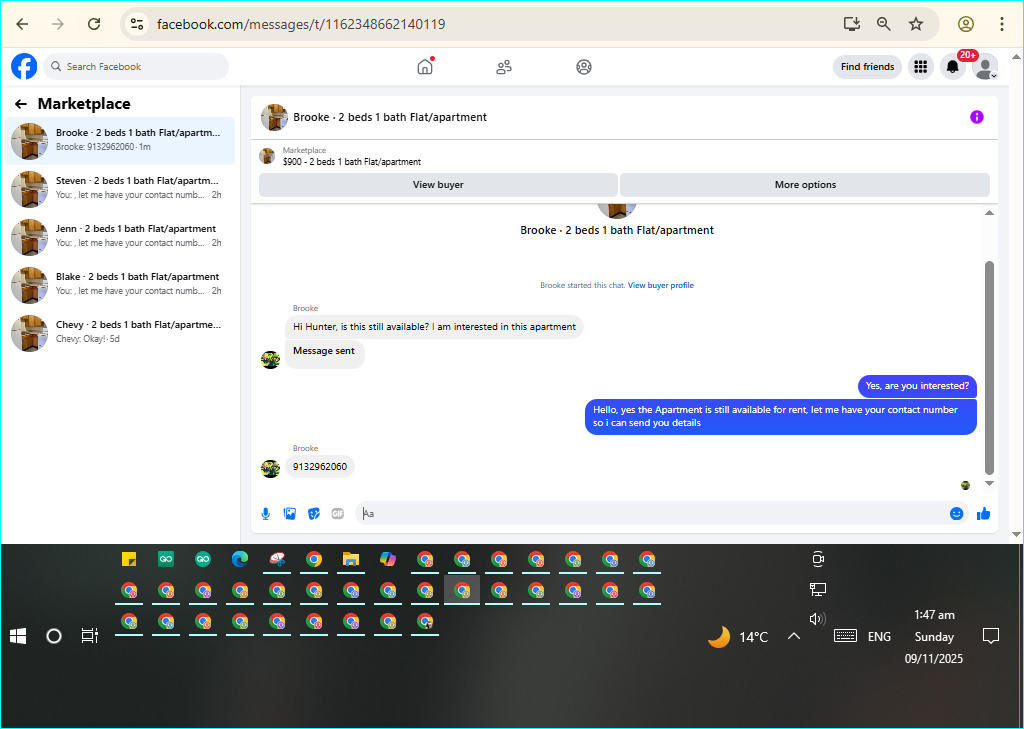
Task: Send a thumbs-up like
Action: pyautogui.click(x=984, y=514)
